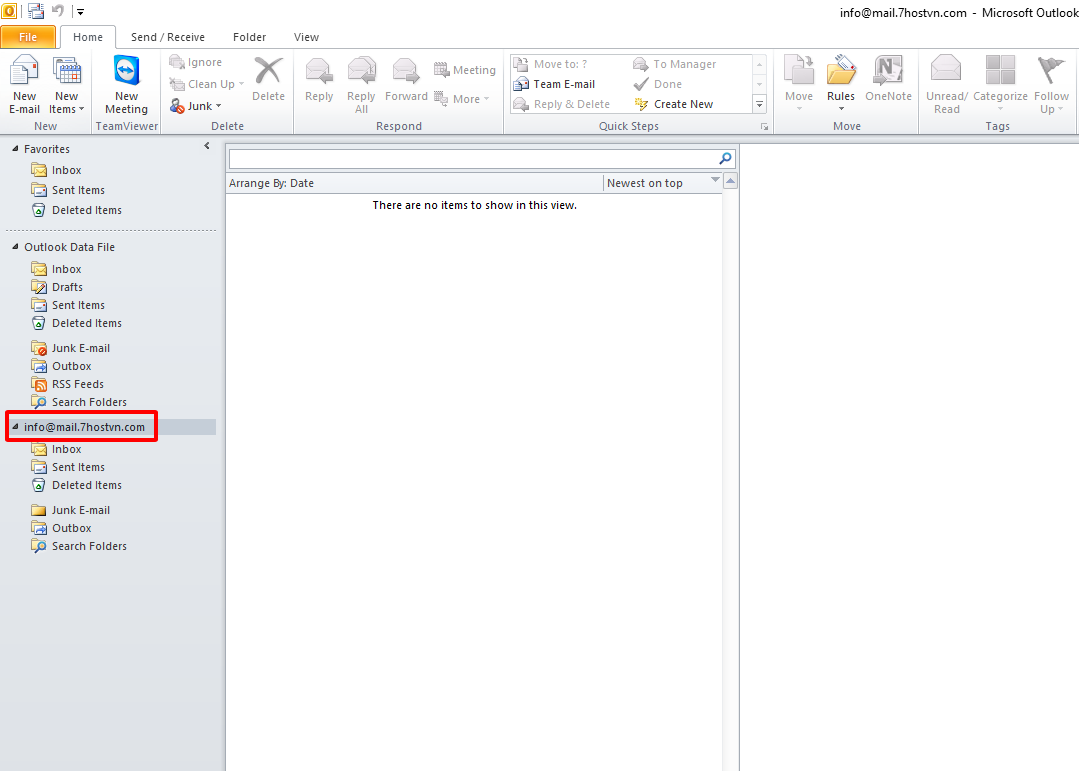Open the Quick Steps dialog launcher
Screen dimensions: 1079x771
pyautogui.click(x=764, y=127)
